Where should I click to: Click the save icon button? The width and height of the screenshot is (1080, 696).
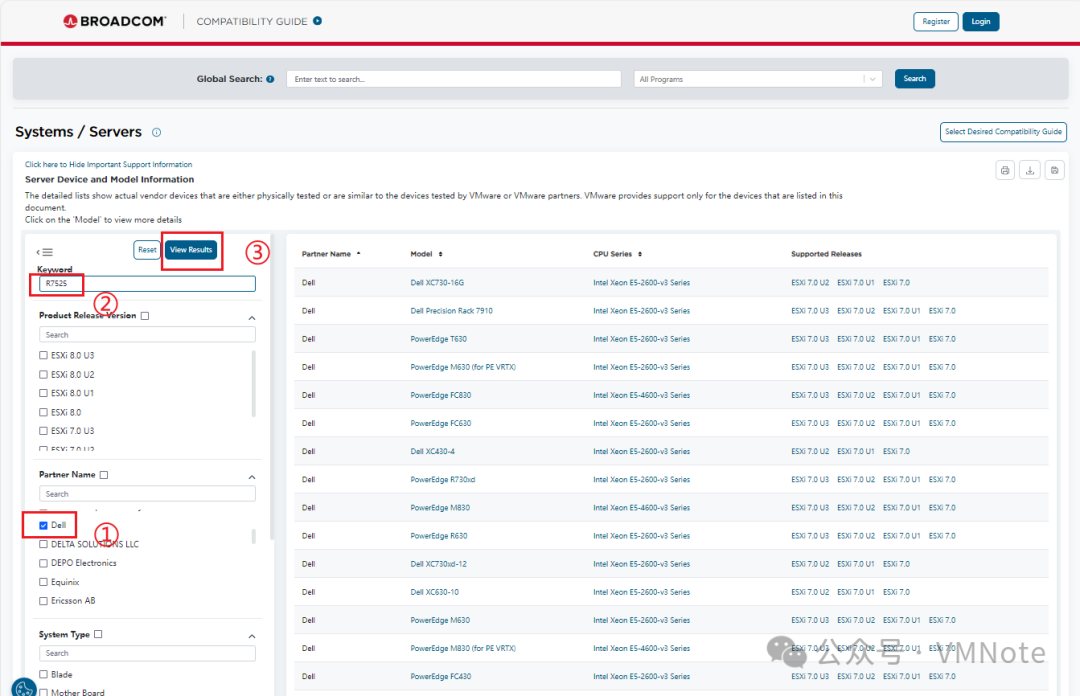1055,170
